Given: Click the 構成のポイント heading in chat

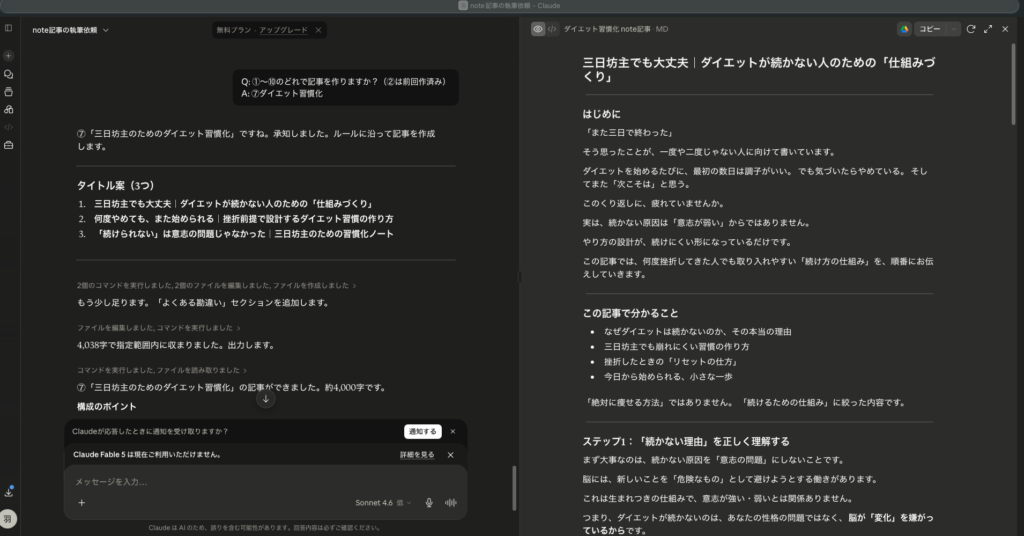Looking at the screenshot, I should pos(106,407).
